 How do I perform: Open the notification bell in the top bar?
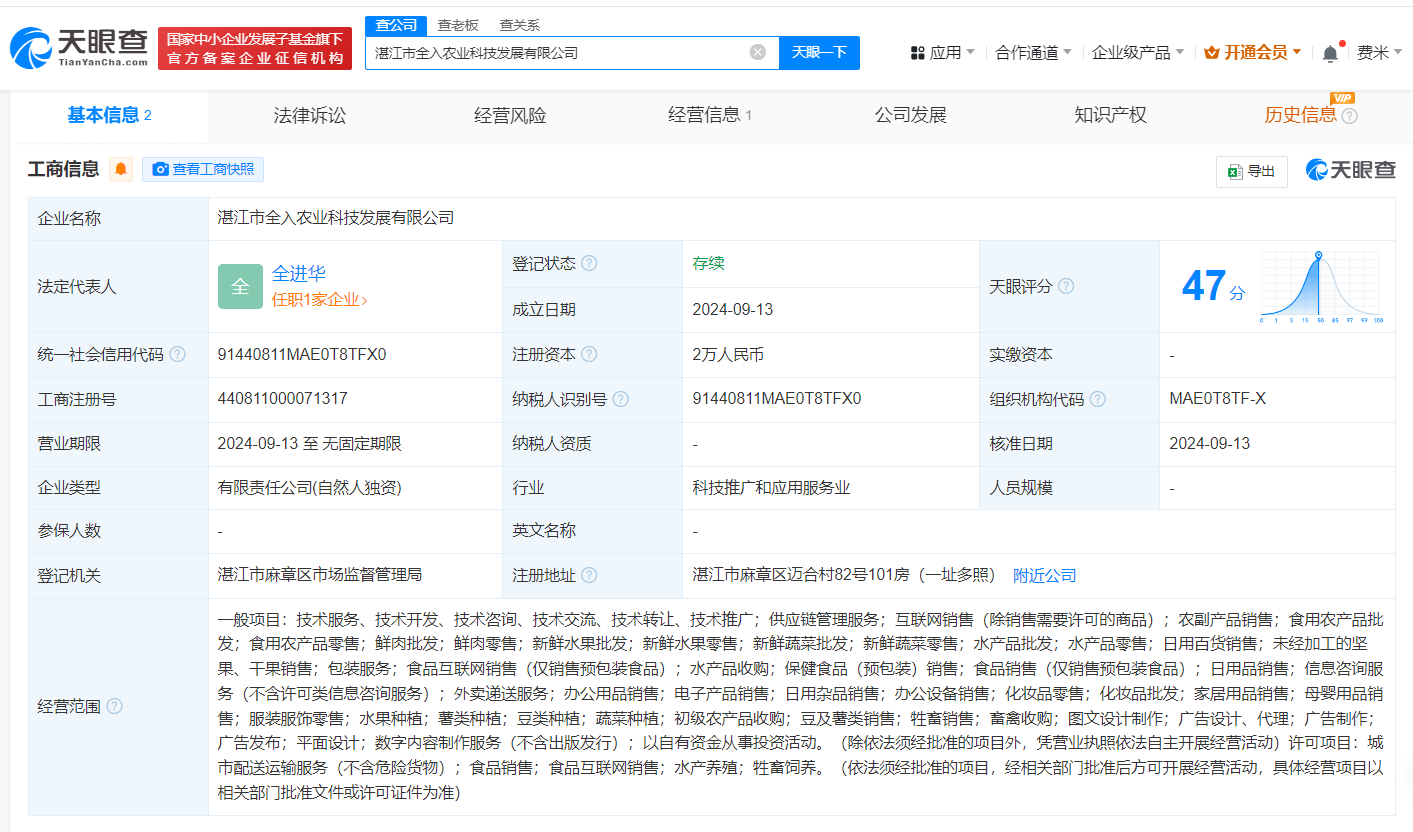pyautogui.click(x=1330, y=52)
